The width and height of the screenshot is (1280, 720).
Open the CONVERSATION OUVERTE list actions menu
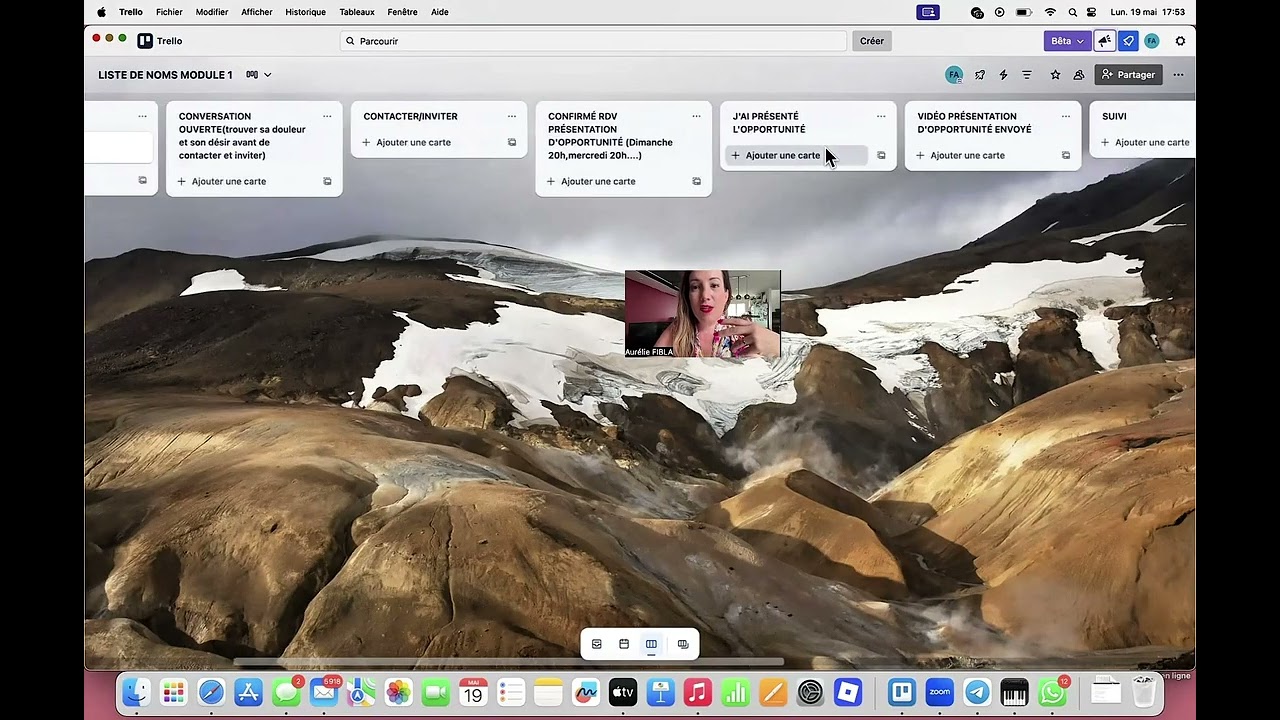click(x=327, y=116)
